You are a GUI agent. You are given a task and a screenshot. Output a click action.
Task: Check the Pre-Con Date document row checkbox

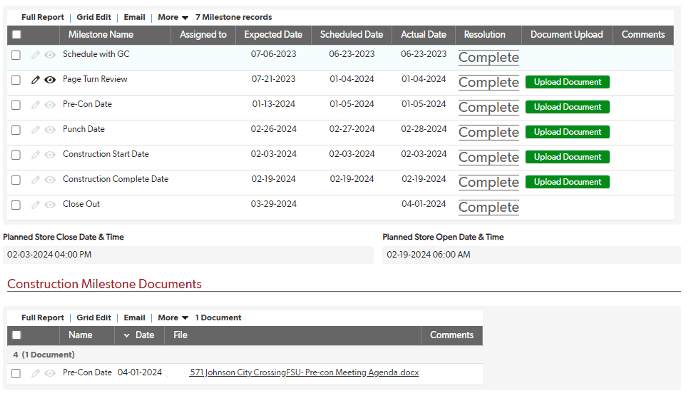[x=16, y=373]
